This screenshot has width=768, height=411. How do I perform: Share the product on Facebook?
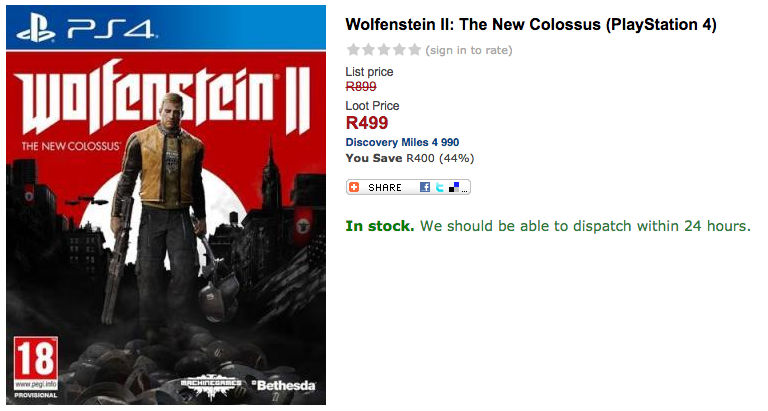coord(425,187)
